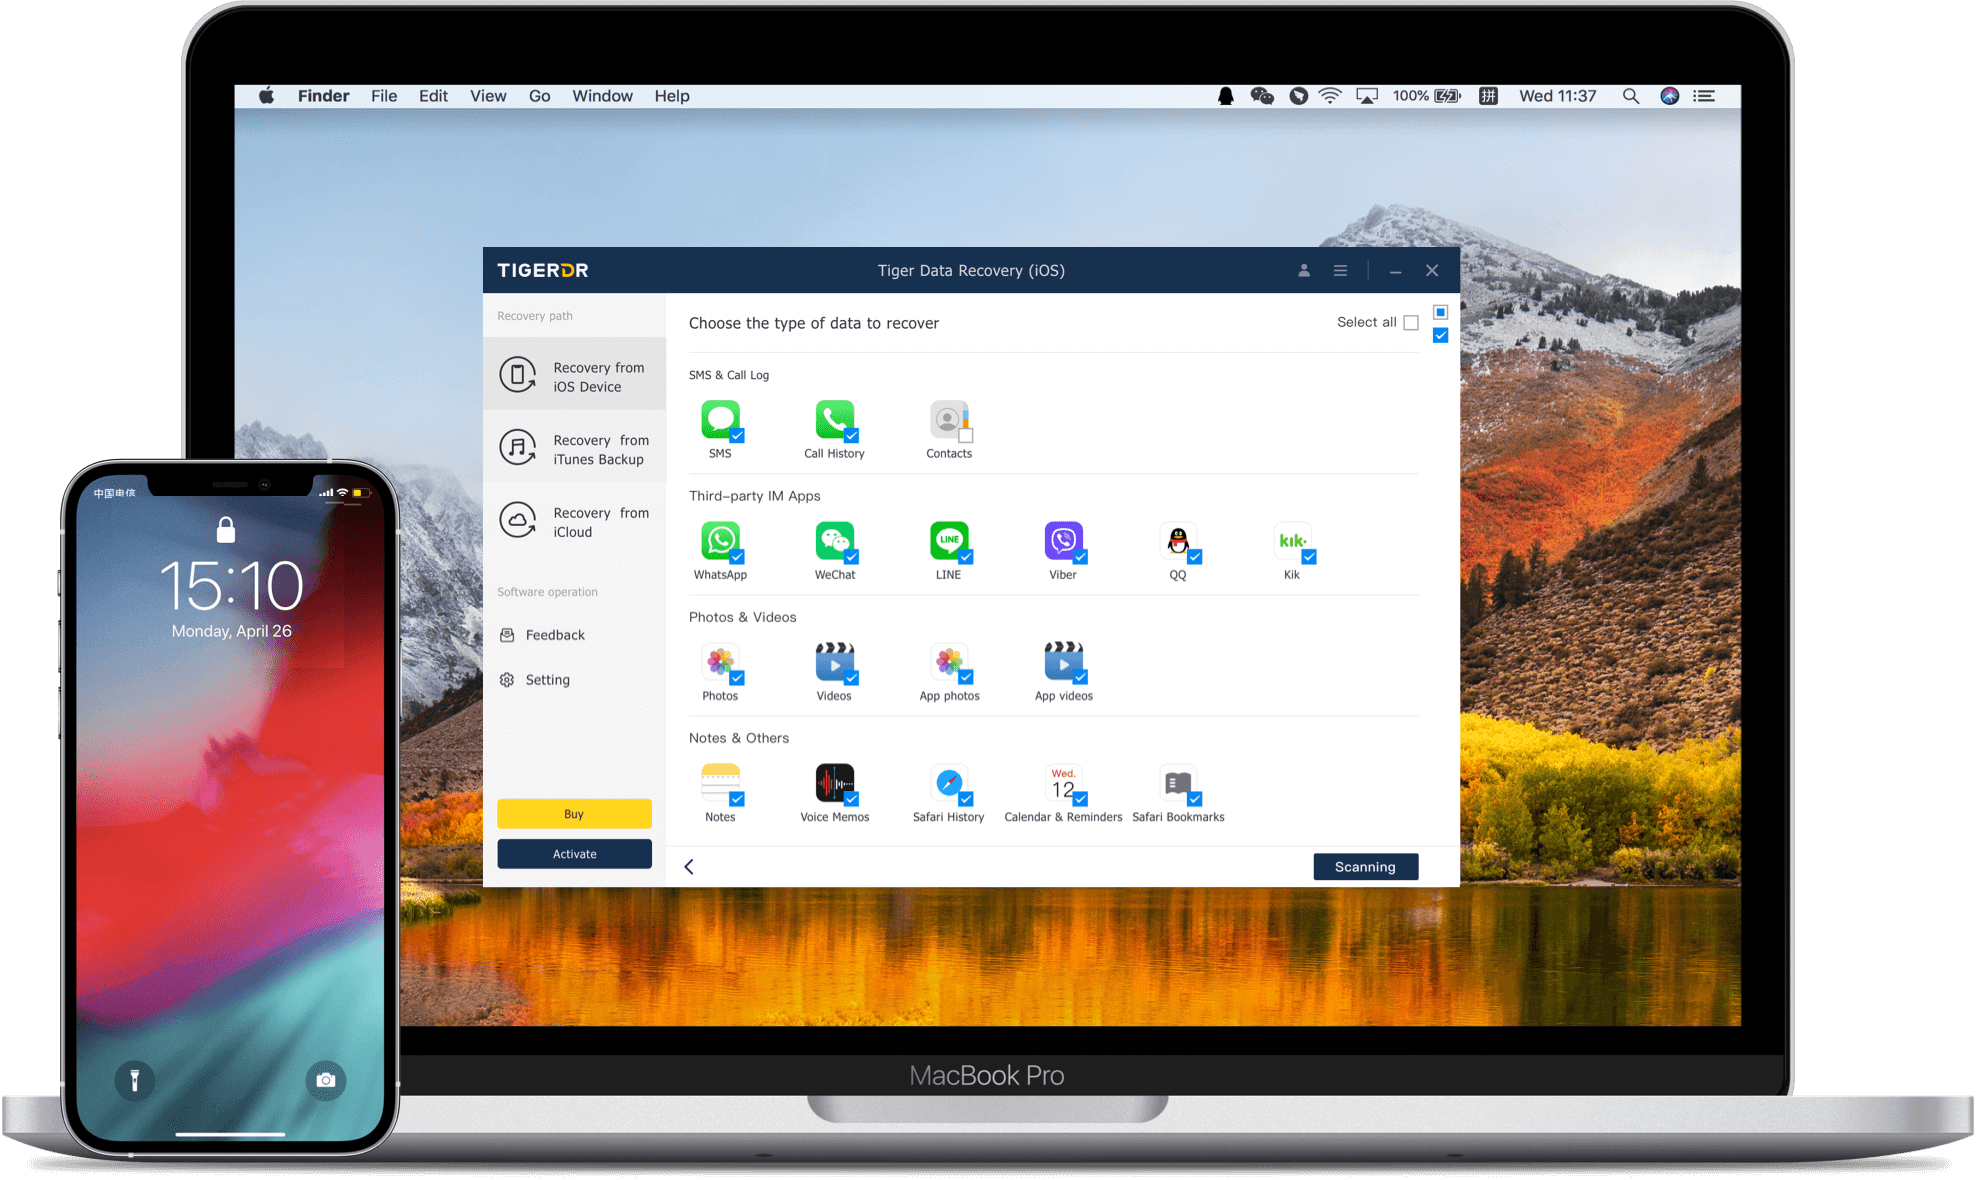The height and width of the screenshot is (1180, 1976).
Task: Click the Wi-Fi icon in the menu bar
Action: tap(1330, 96)
